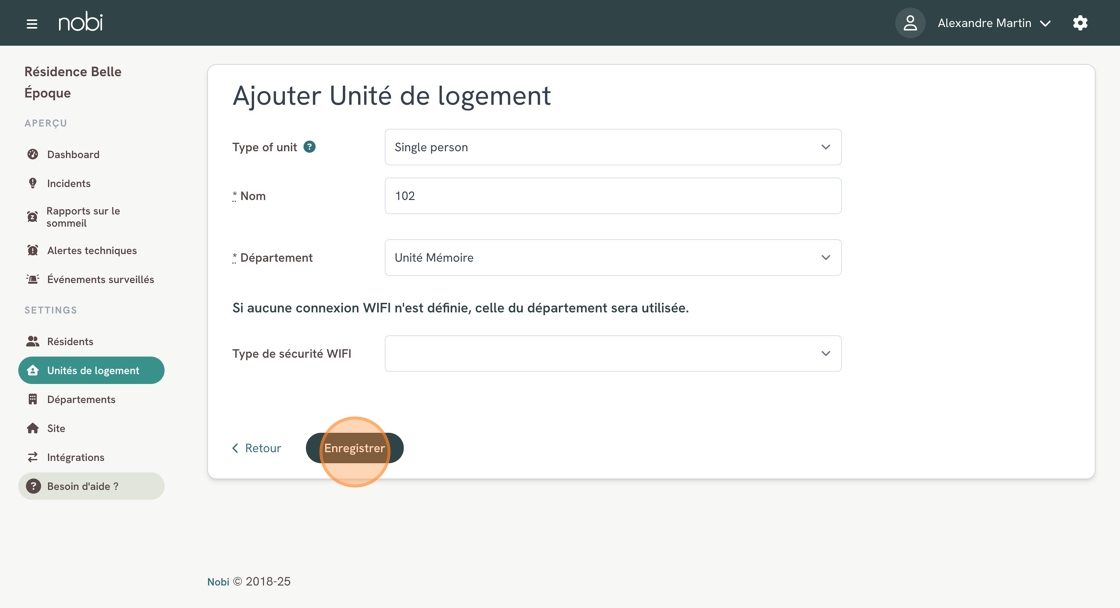Click the Incidents sidebar icon
Viewport: 1120px width, 608px height.
tap(33, 183)
